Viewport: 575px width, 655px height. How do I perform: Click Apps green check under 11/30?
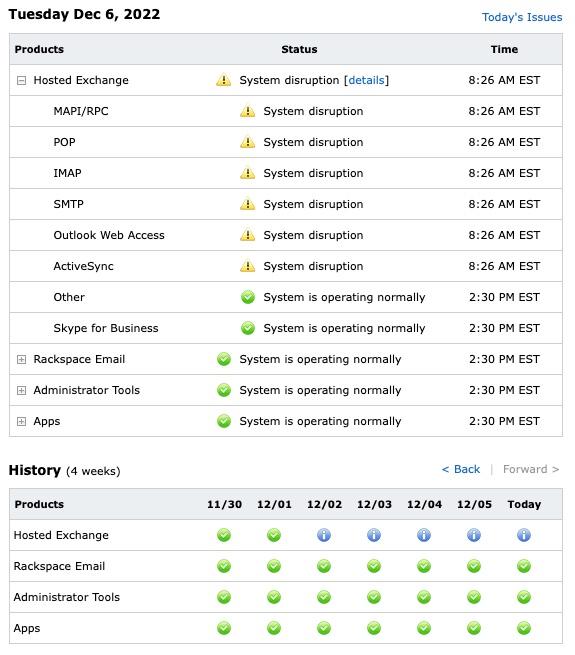click(224, 628)
